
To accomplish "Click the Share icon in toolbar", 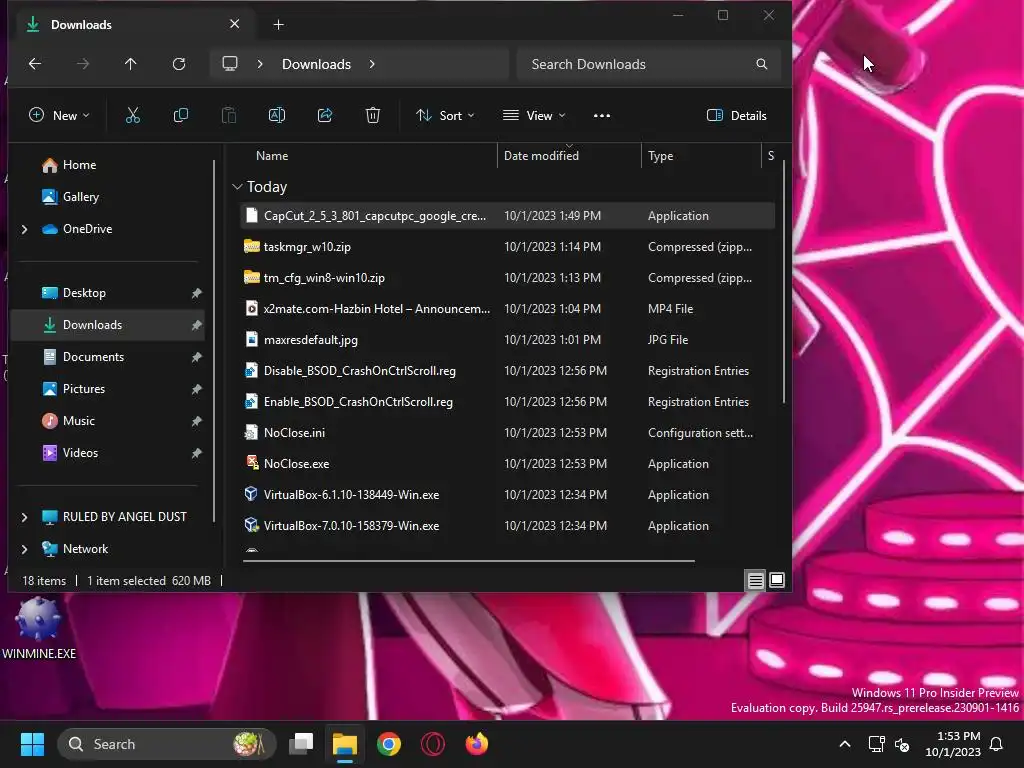I will (x=325, y=116).
